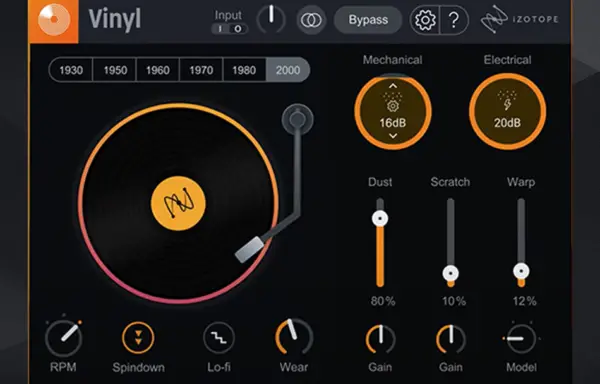Click the RPM knob
600x384 pixels.
(x=64, y=339)
